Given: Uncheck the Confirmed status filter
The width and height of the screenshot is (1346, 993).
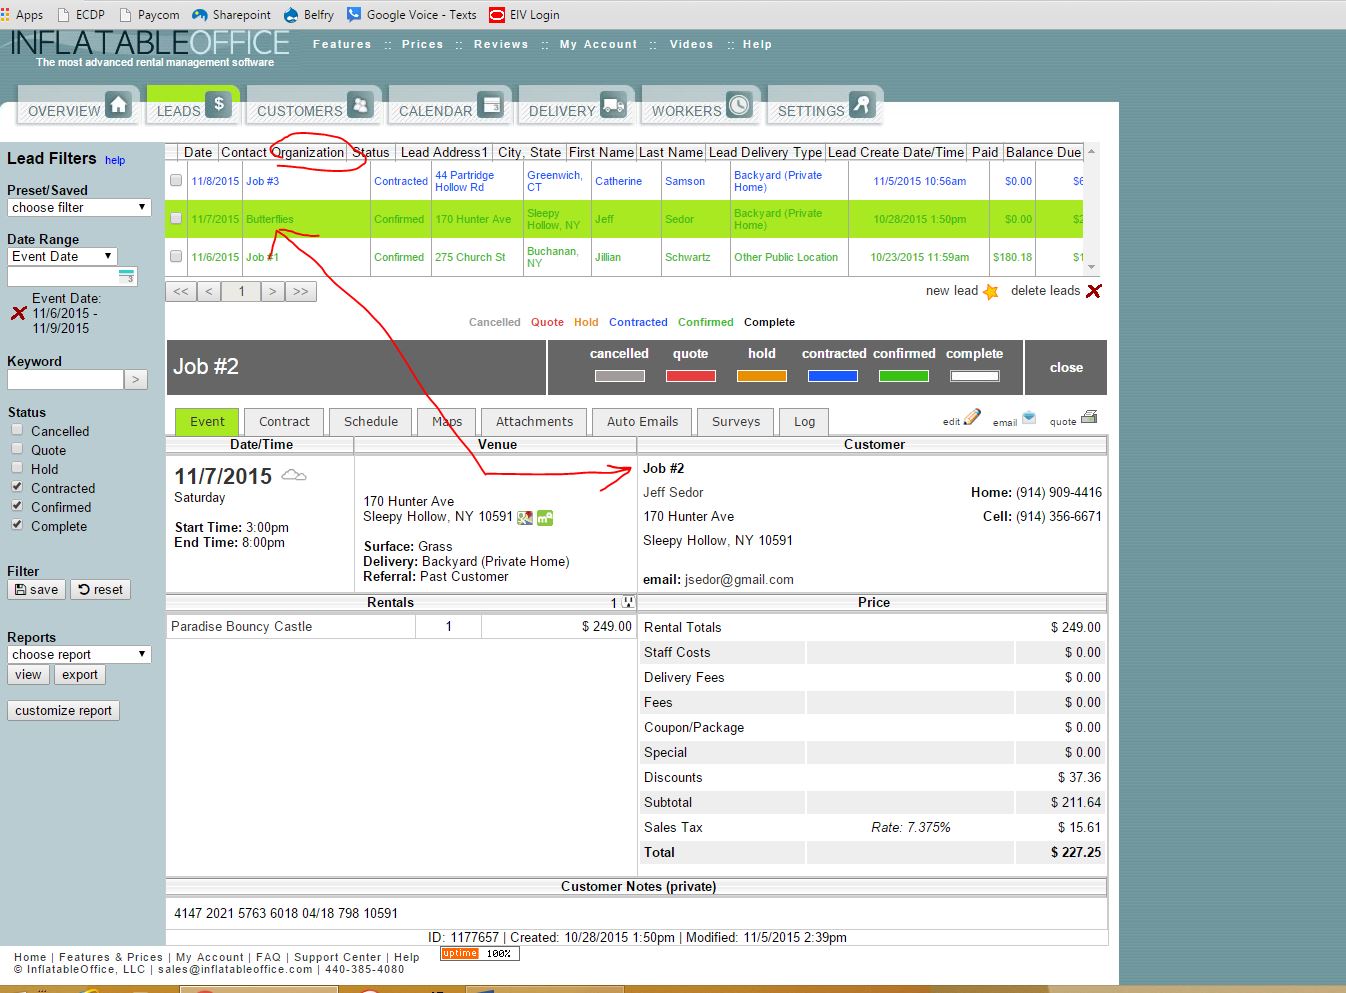Looking at the screenshot, I should pyautogui.click(x=17, y=506).
